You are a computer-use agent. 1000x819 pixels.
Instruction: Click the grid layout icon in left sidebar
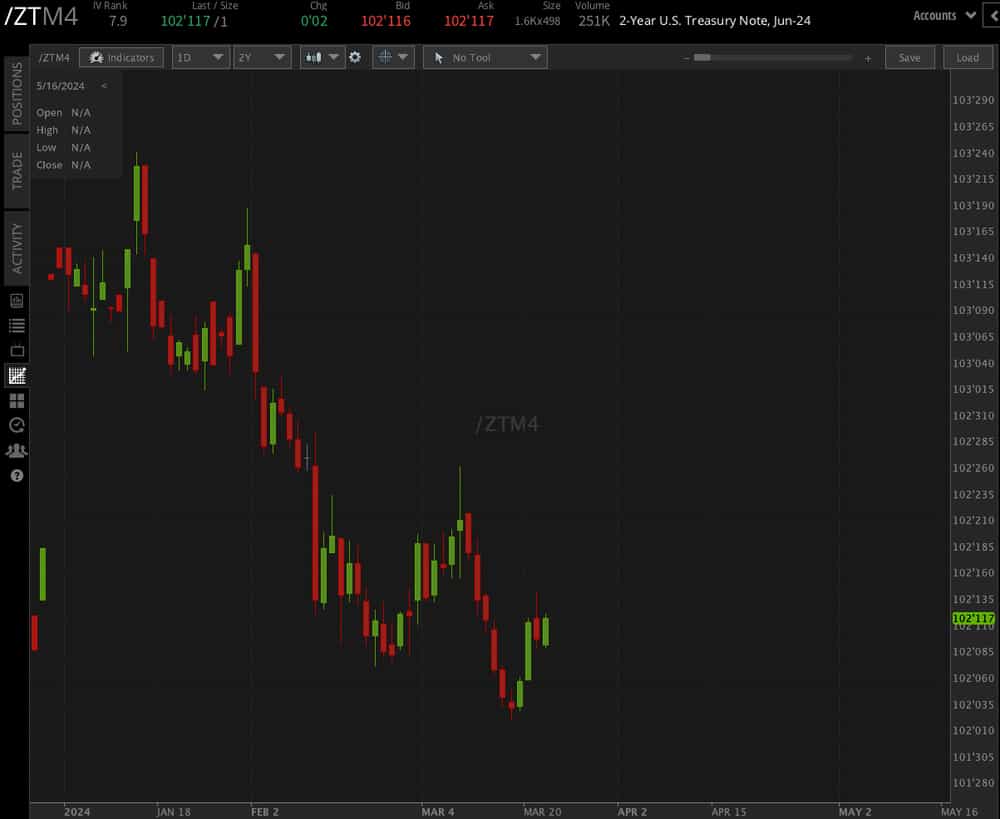click(15, 400)
